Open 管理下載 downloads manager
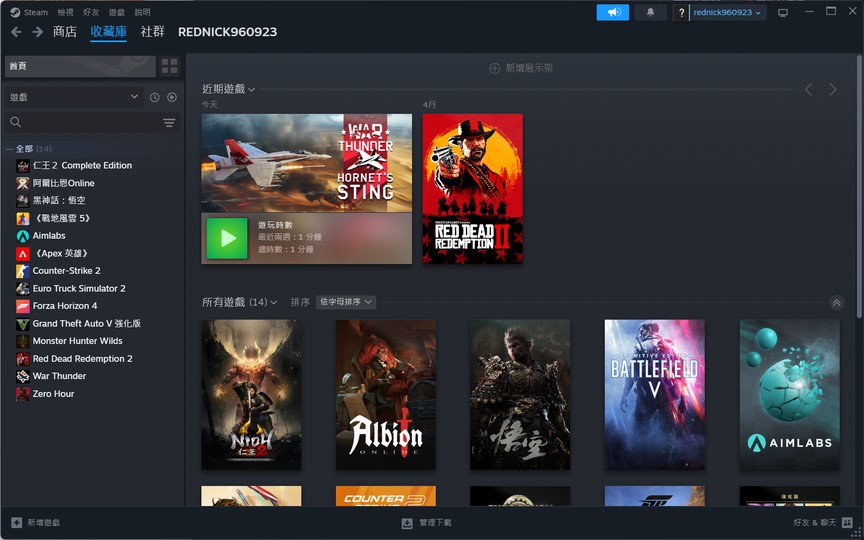Image resolution: width=864 pixels, height=540 pixels. pyautogui.click(x=426, y=522)
